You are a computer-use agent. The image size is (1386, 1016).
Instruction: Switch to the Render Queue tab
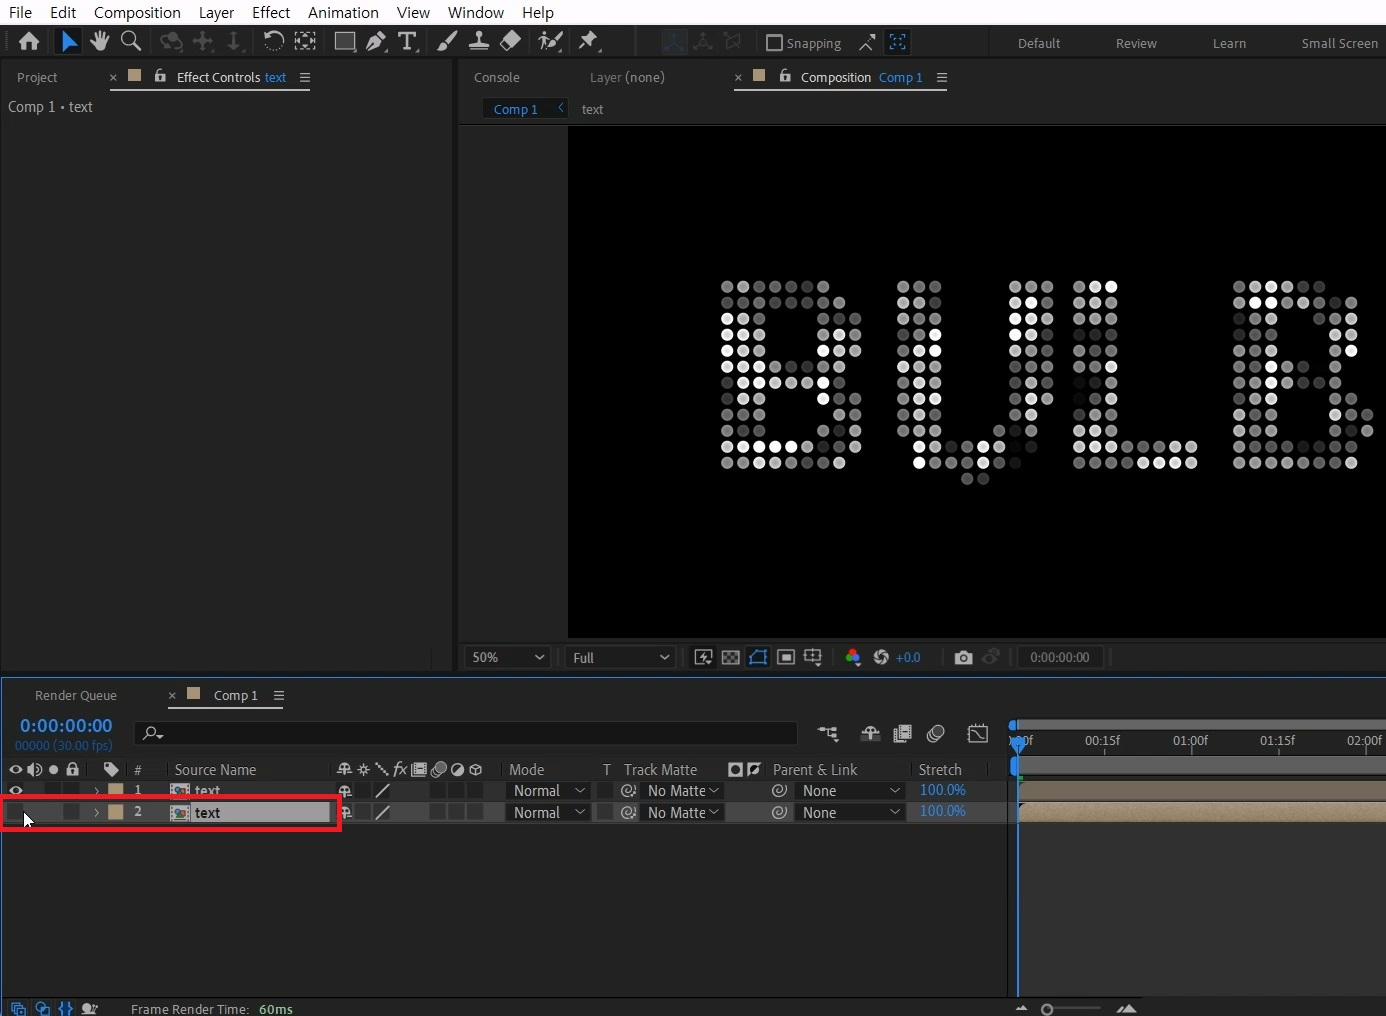76,695
